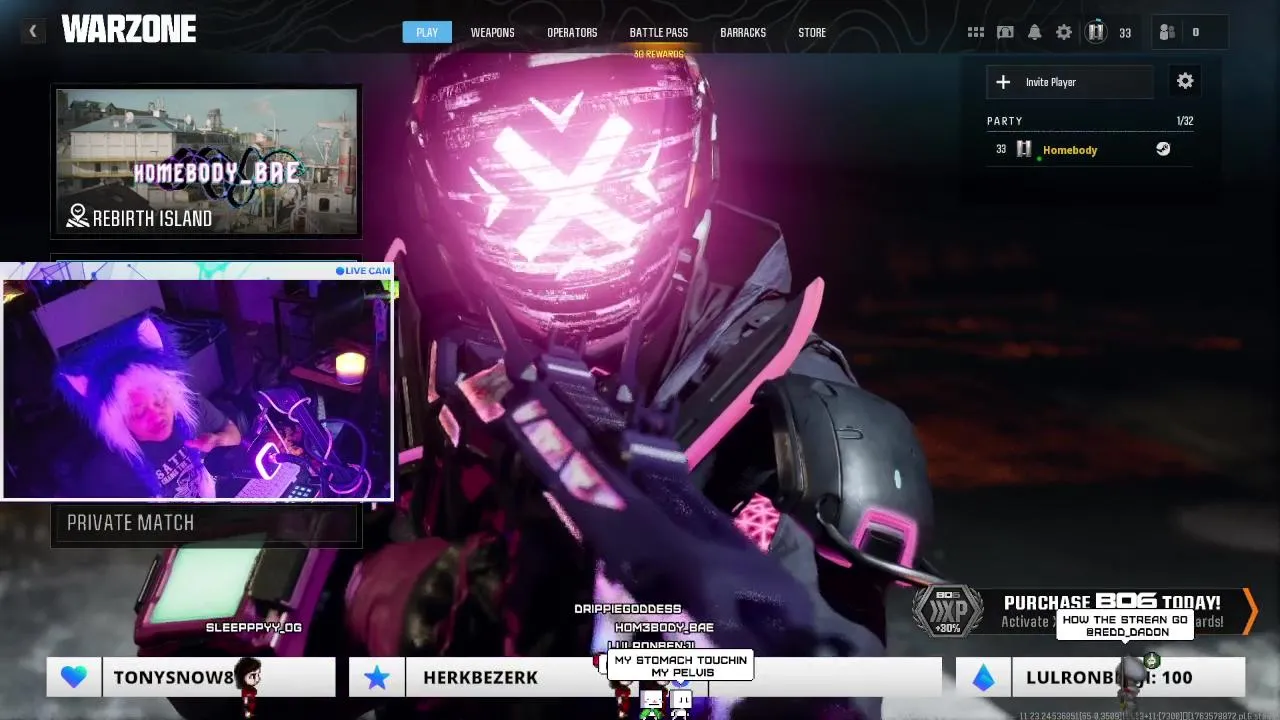Image resolution: width=1280 pixels, height=720 pixels.
Task: Open the Operators tab
Action: click(x=572, y=32)
